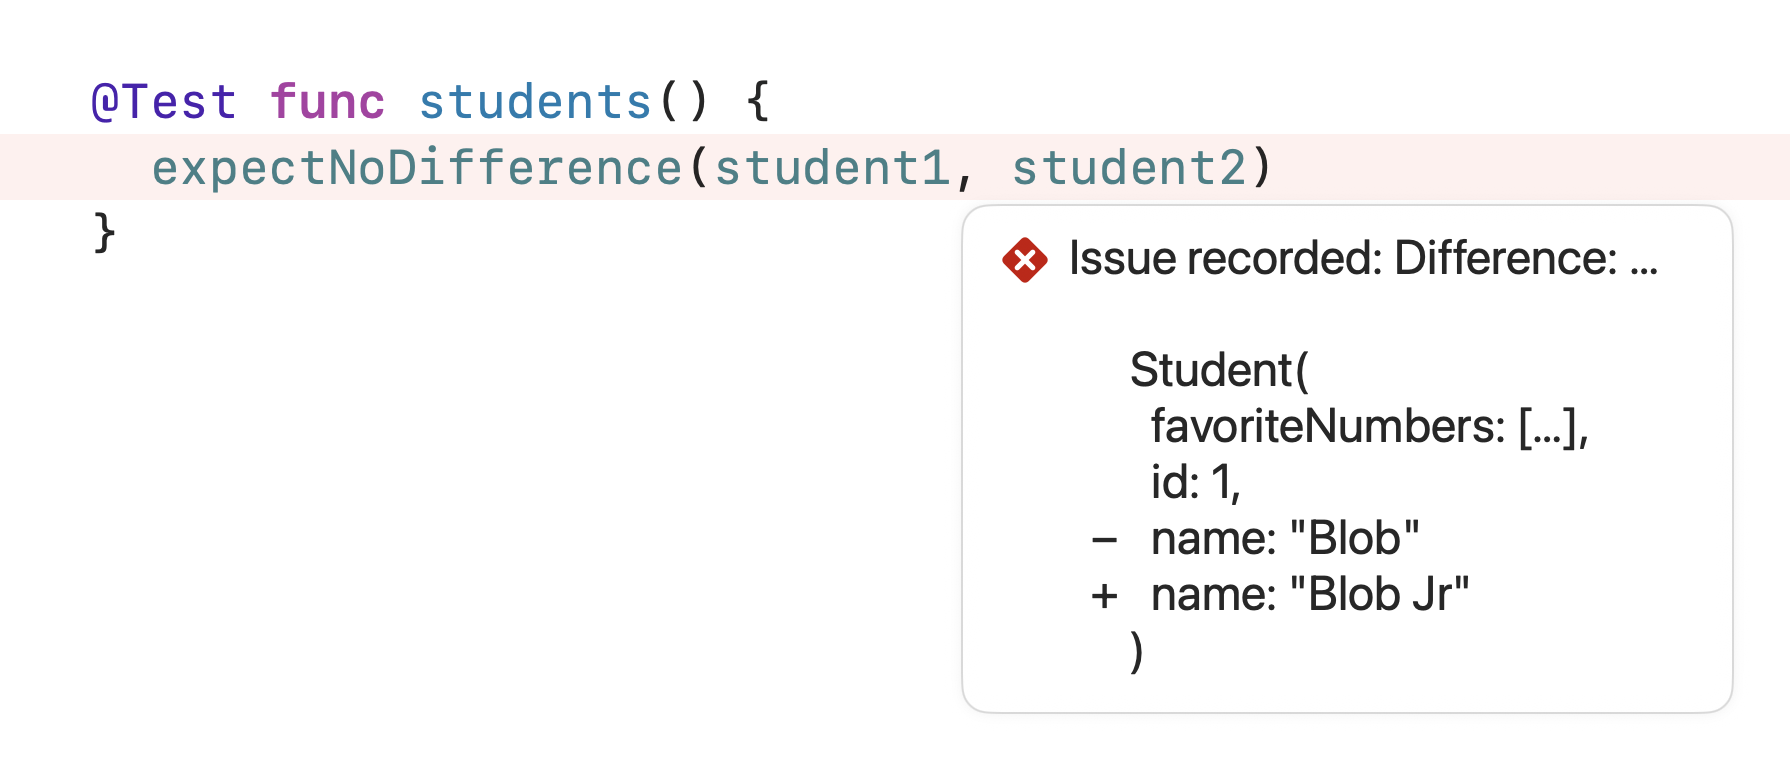This screenshot has height=782, width=1790.
Task: Click the opening brace after students()
Action: [x=758, y=102]
